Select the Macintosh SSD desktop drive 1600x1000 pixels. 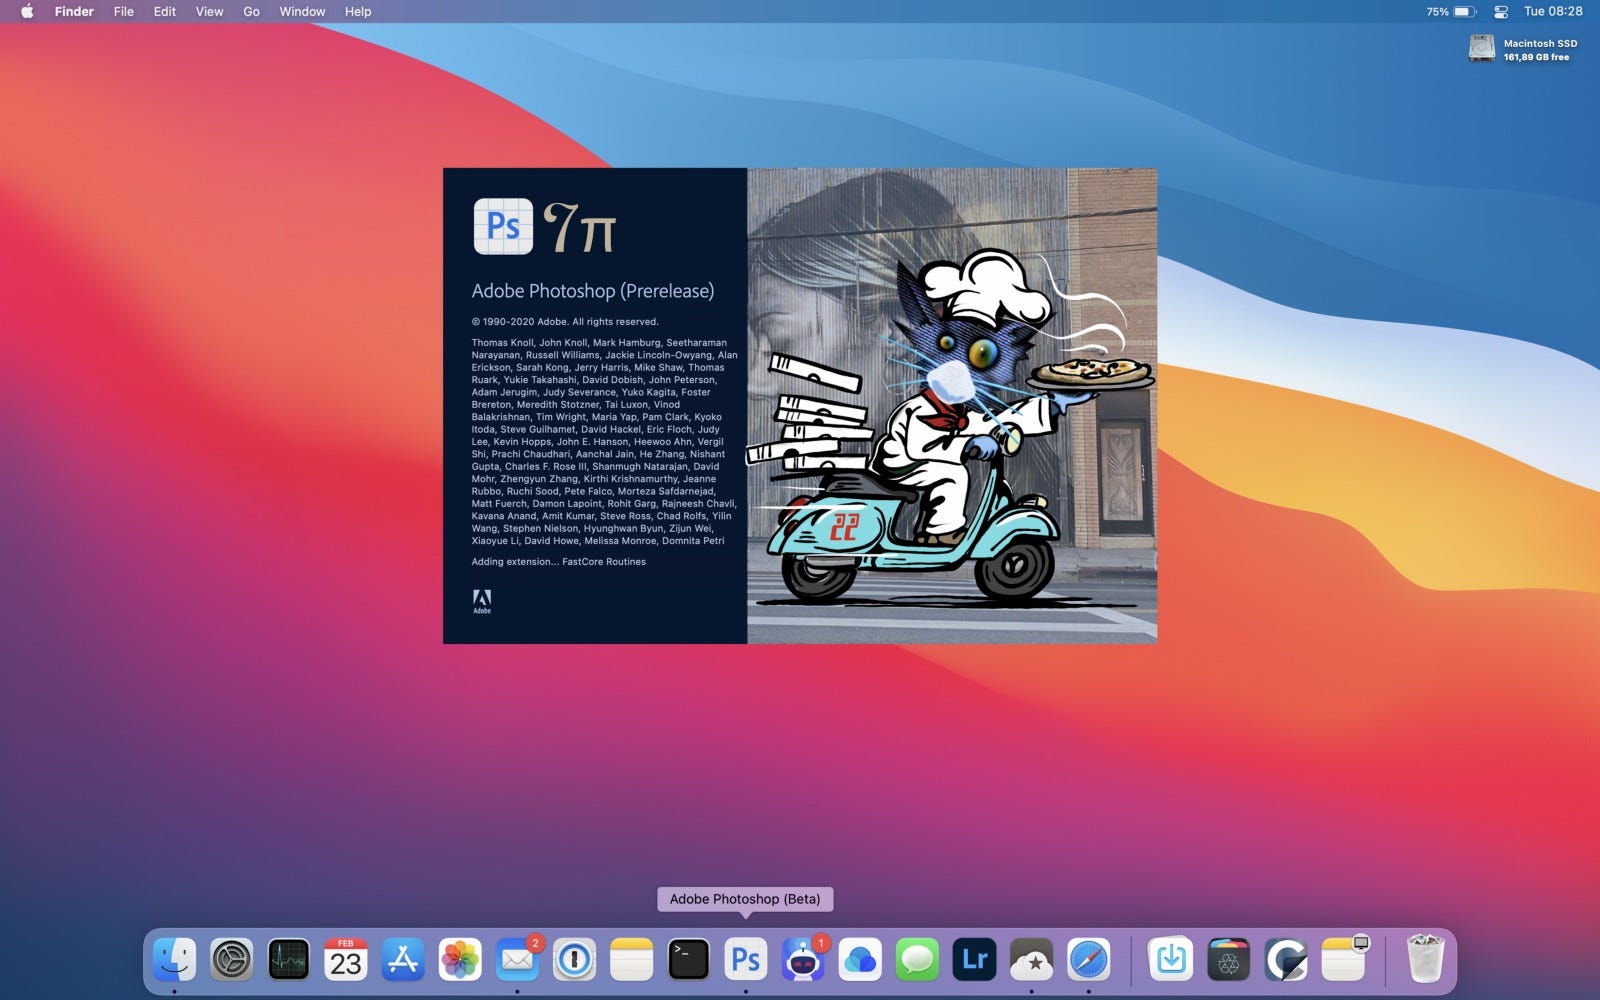1523,49
